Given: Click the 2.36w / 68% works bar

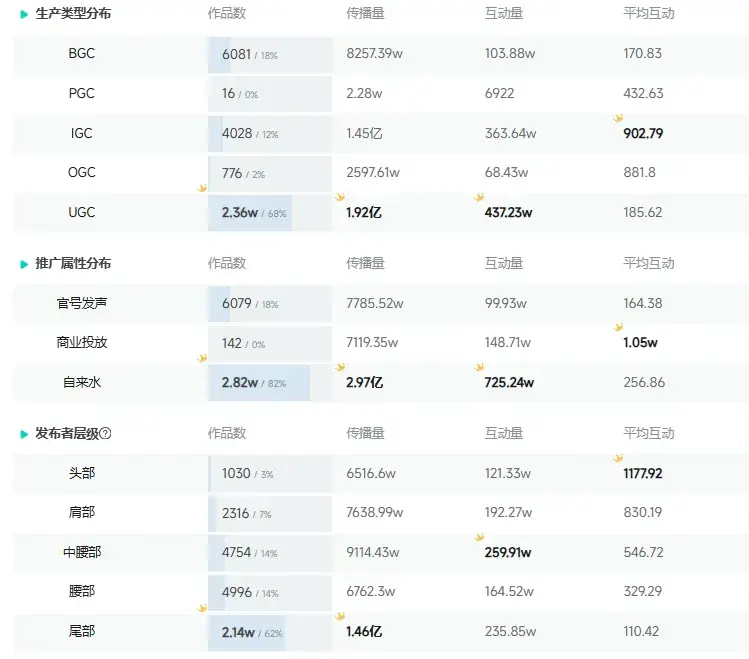Looking at the screenshot, I should click(x=270, y=213).
